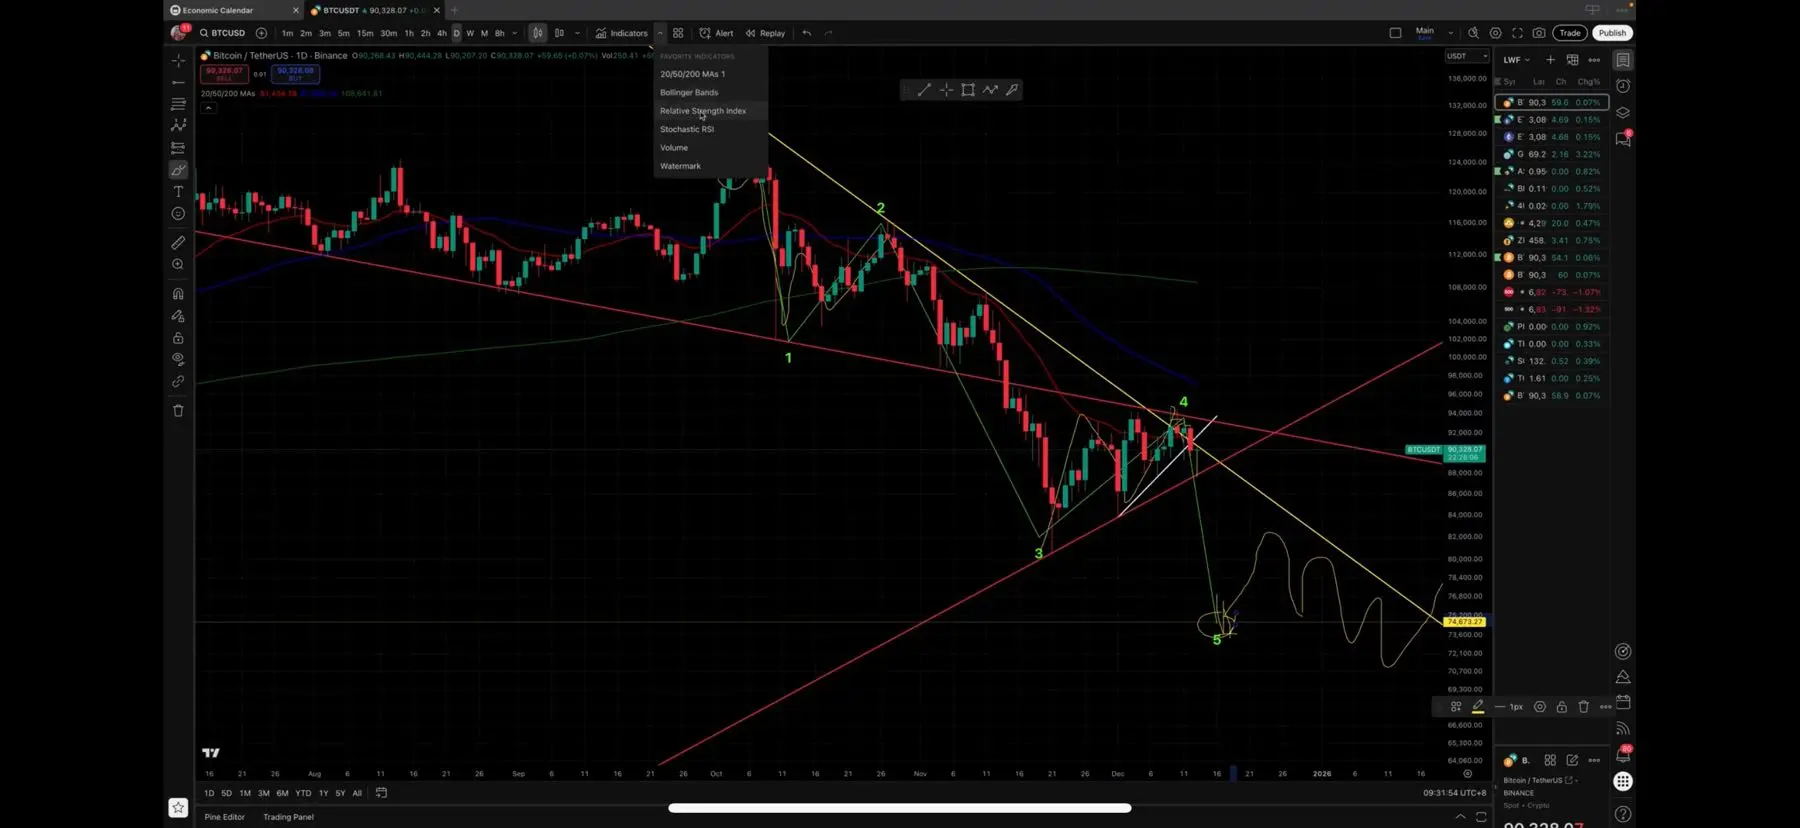Select the 4h timeframe
1800x828 pixels.
(x=441, y=33)
